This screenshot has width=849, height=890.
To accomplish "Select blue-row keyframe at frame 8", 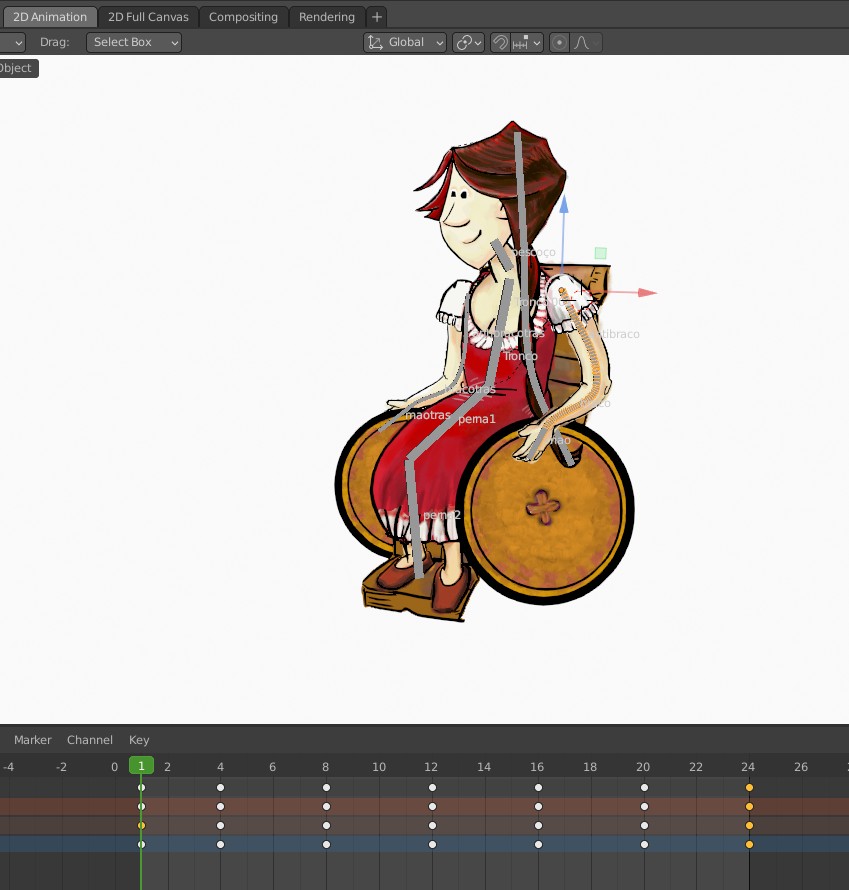I will pyautogui.click(x=326, y=845).
